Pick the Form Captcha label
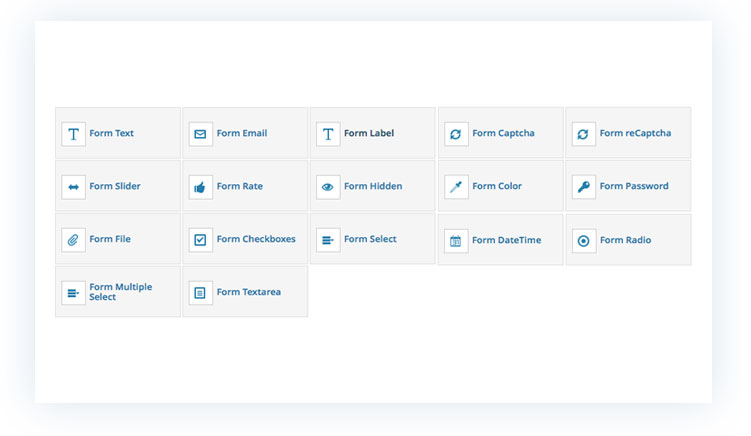751x436 pixels. [503, 133]
